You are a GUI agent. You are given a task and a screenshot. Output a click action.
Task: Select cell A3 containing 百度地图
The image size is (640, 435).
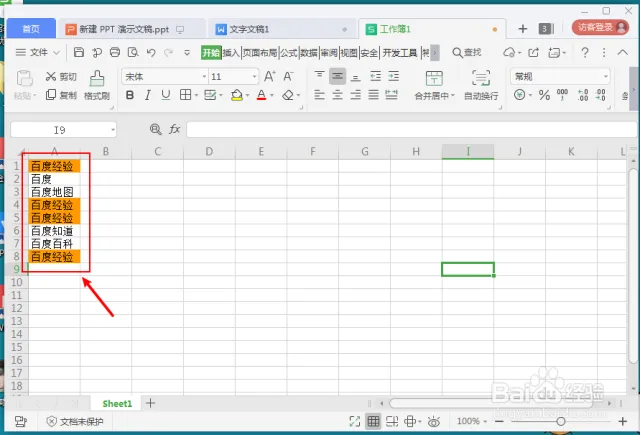pos(54,192)
